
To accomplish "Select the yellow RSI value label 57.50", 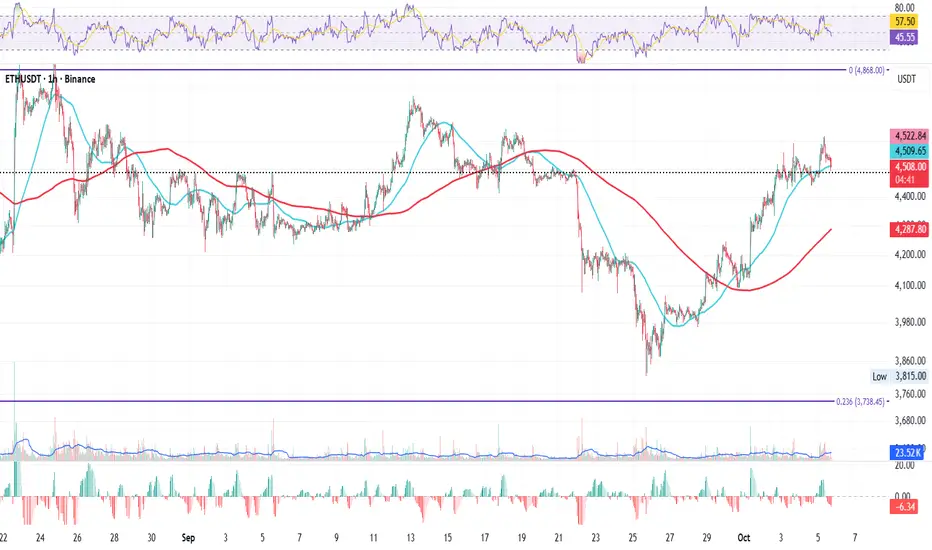I will pyautogui.click(x=905, y=21).
